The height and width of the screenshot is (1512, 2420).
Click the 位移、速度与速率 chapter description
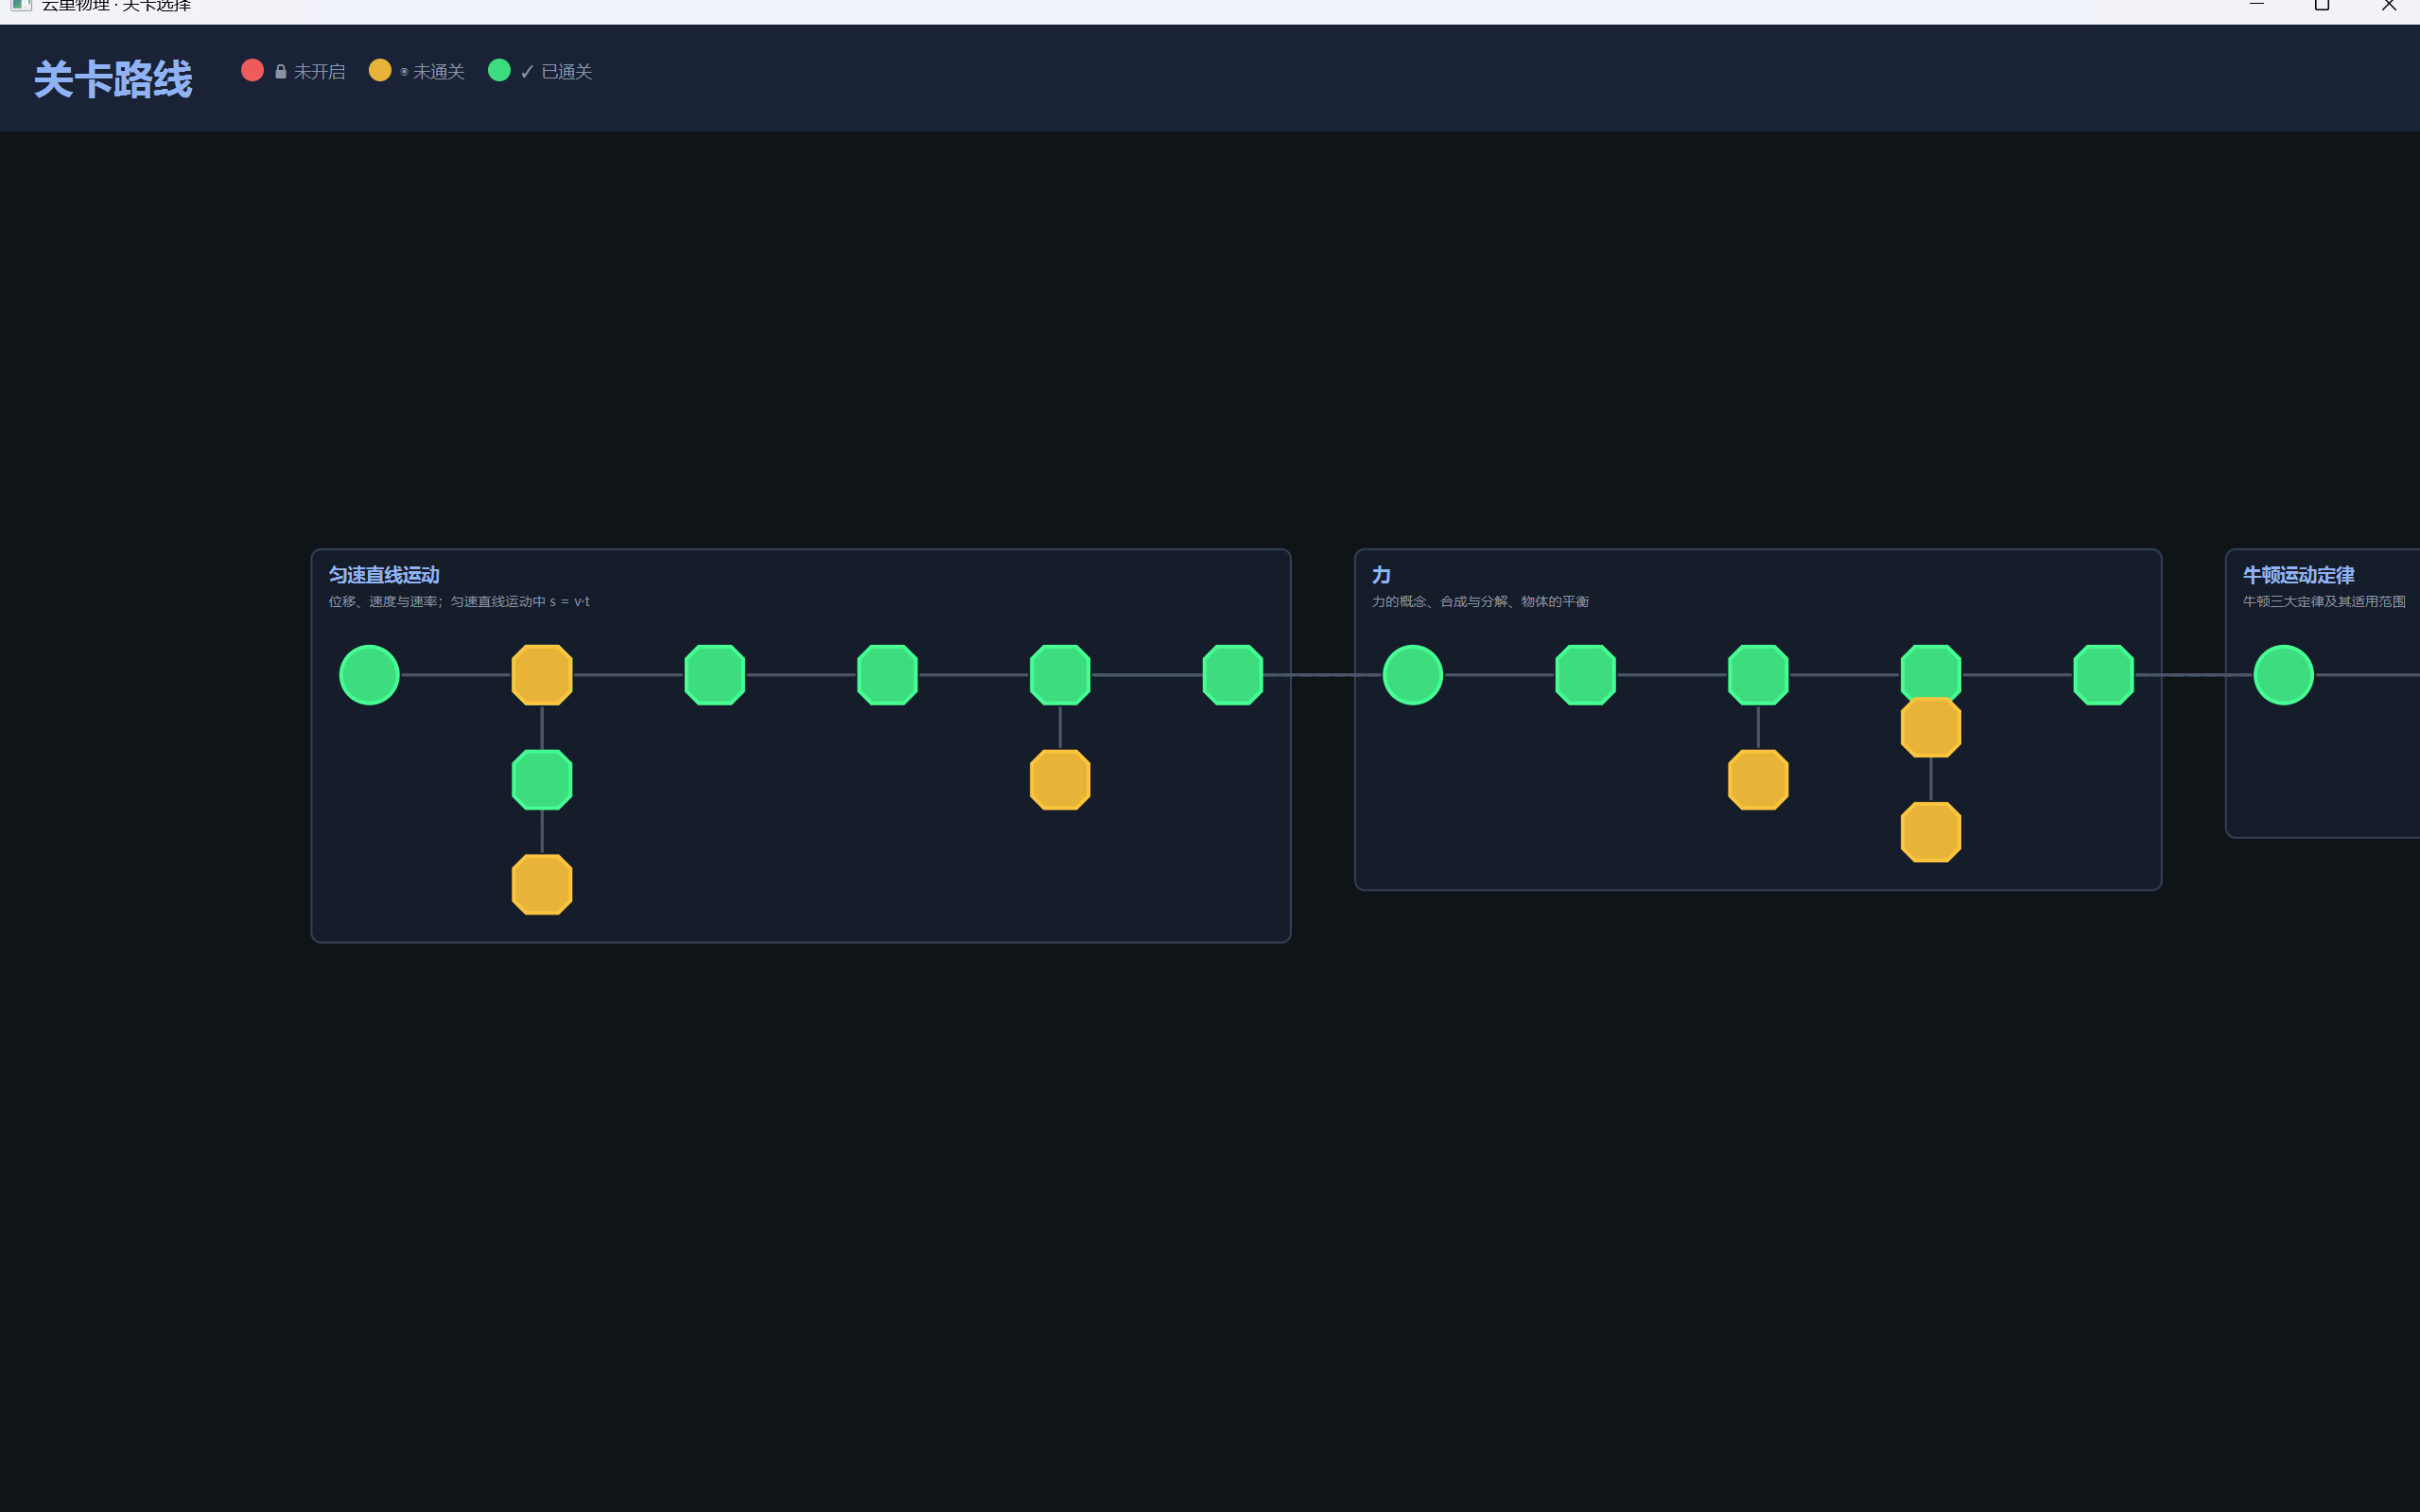pos(459,601)
